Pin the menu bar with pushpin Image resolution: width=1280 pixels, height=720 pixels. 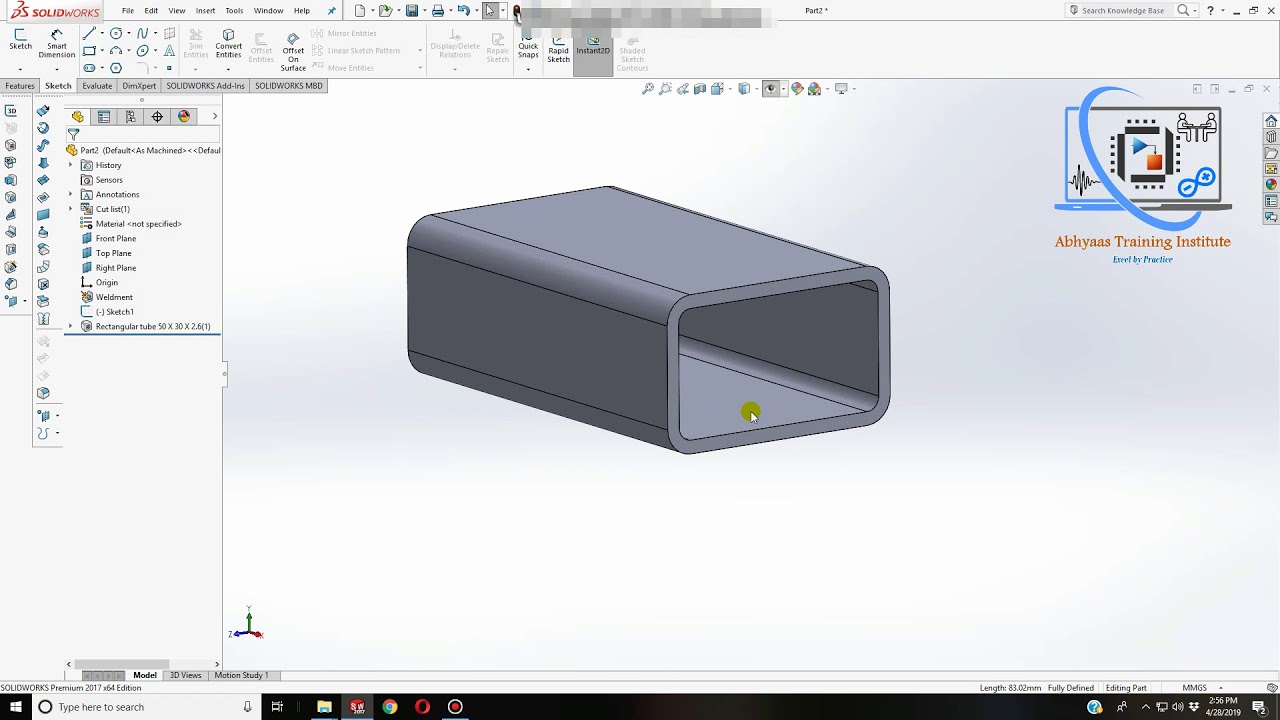332,11
